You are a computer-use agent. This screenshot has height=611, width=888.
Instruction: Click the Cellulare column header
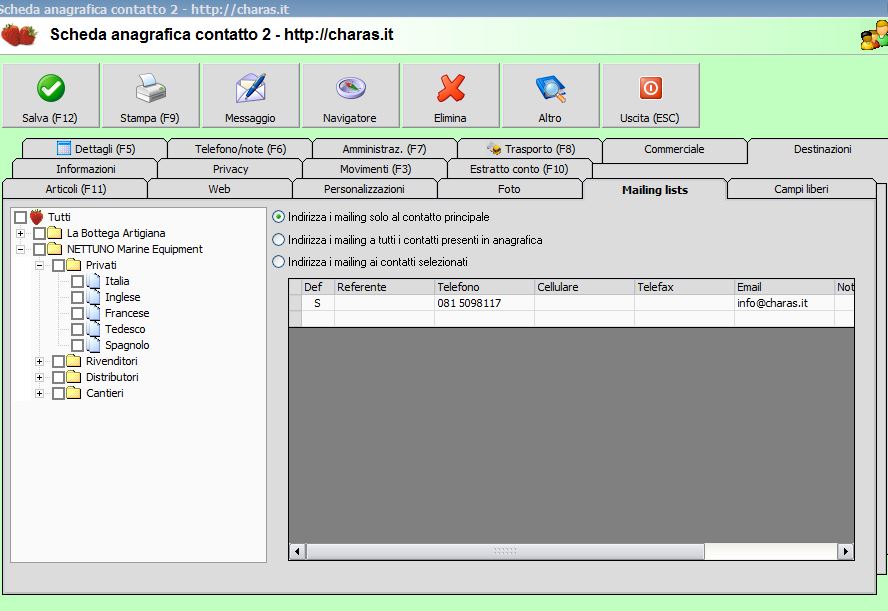click(x=584, y=287)
